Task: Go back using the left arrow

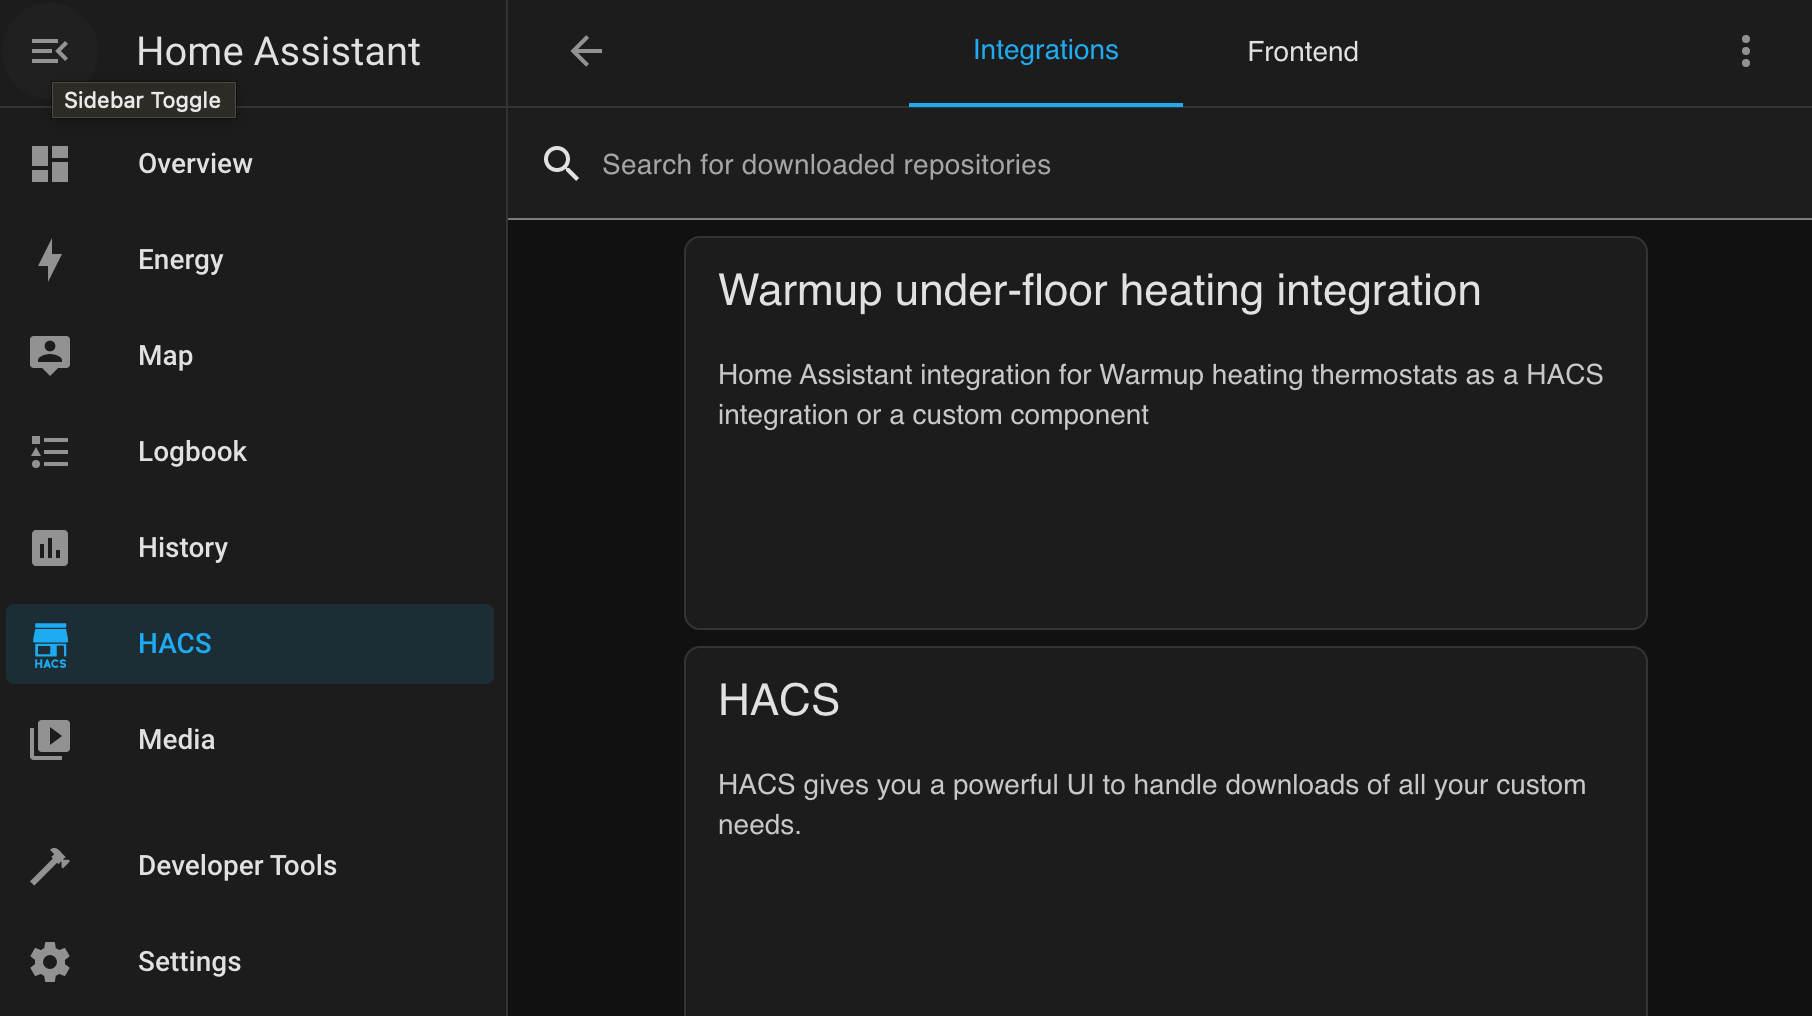Action: [586, 51]
